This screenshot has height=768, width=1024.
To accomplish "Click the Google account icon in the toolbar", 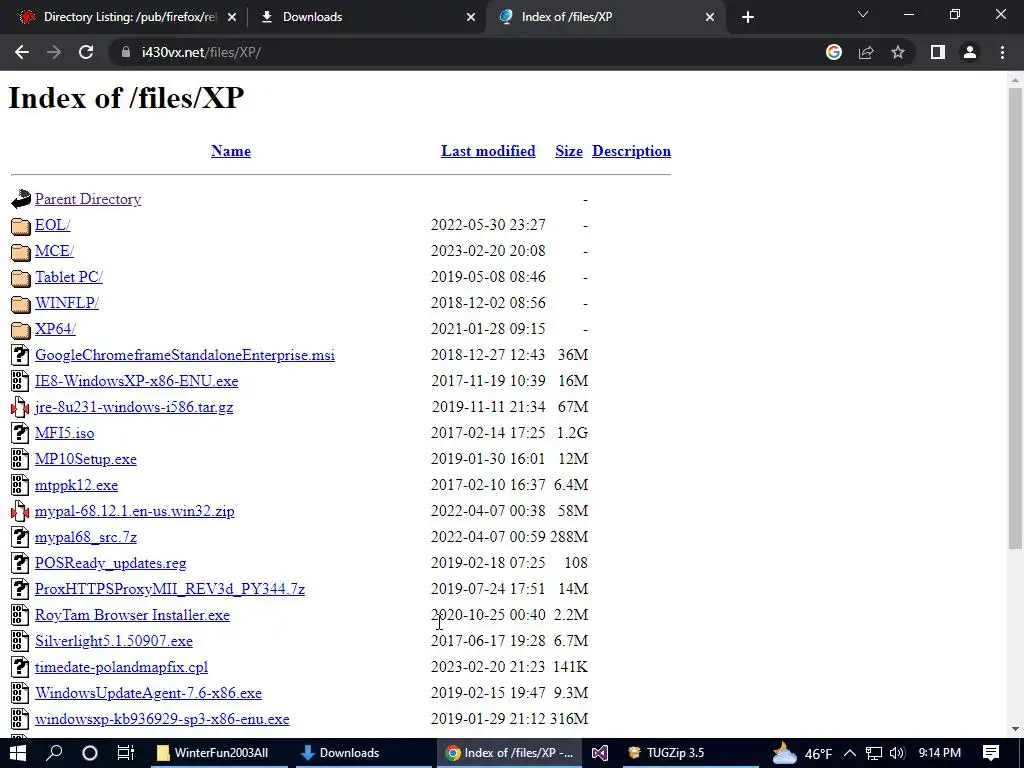I will [834, 52].
